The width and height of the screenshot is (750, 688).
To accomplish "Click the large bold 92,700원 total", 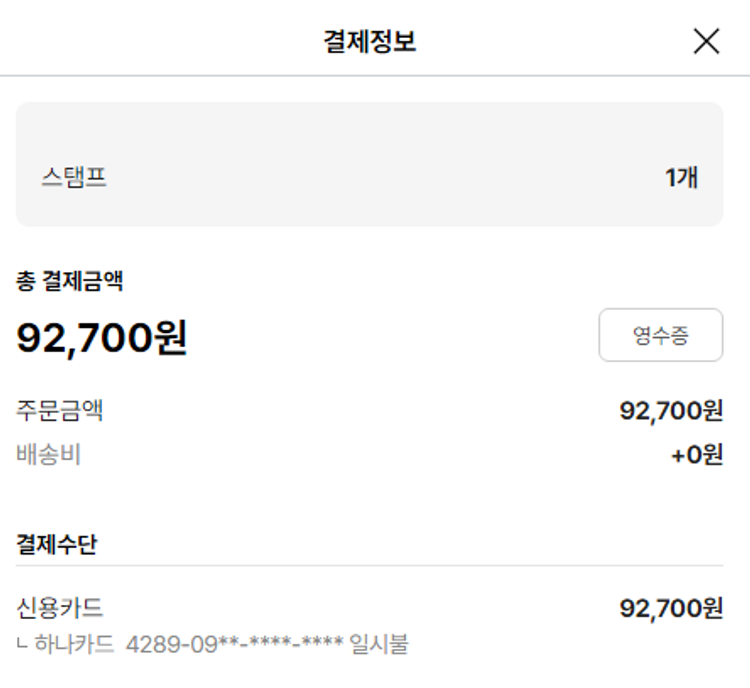I will pos(102,338).
